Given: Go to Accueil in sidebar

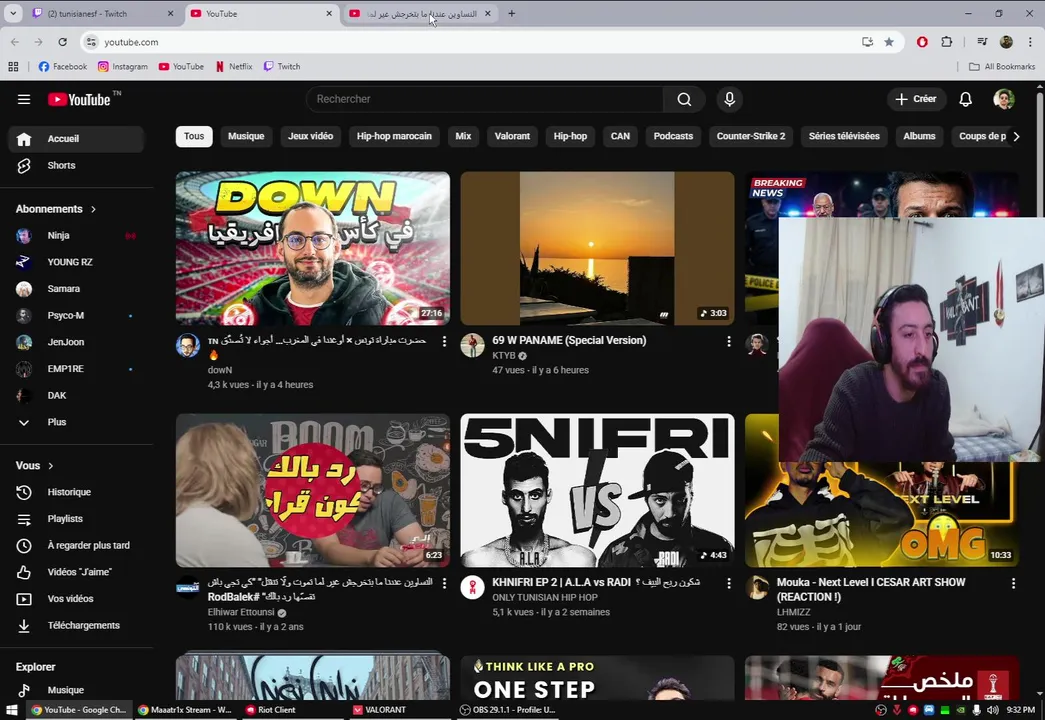Looking at the screenshot, I should (x=77, y=139).
